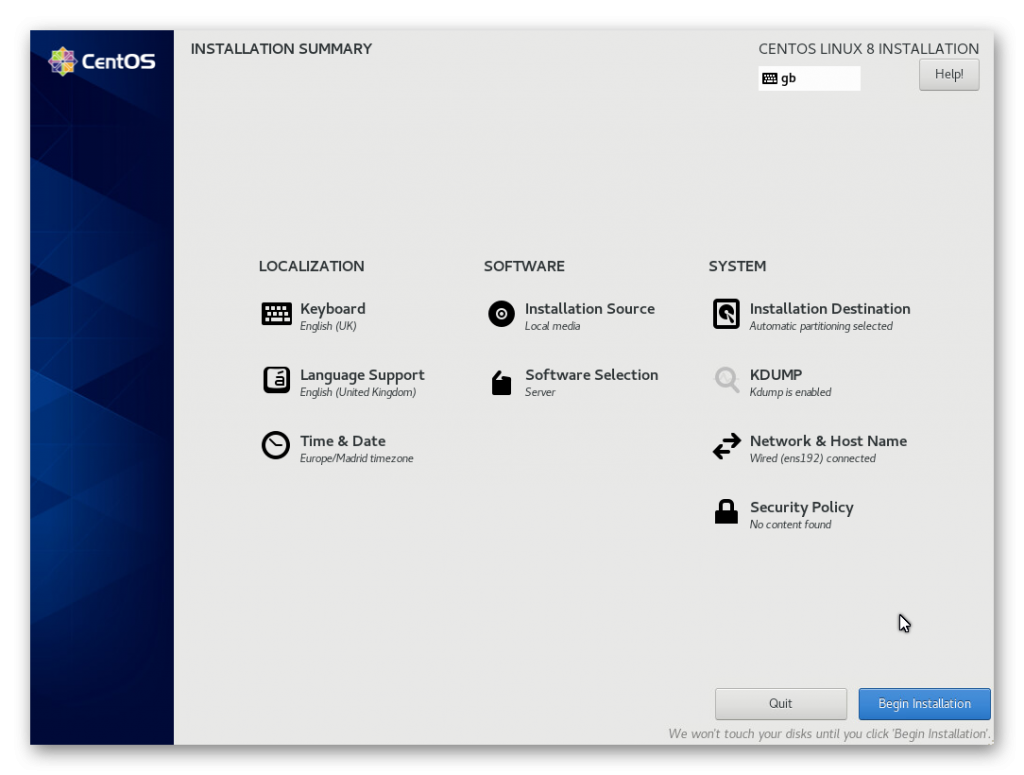Click the Begin Installation button

[x=924, y=704]
